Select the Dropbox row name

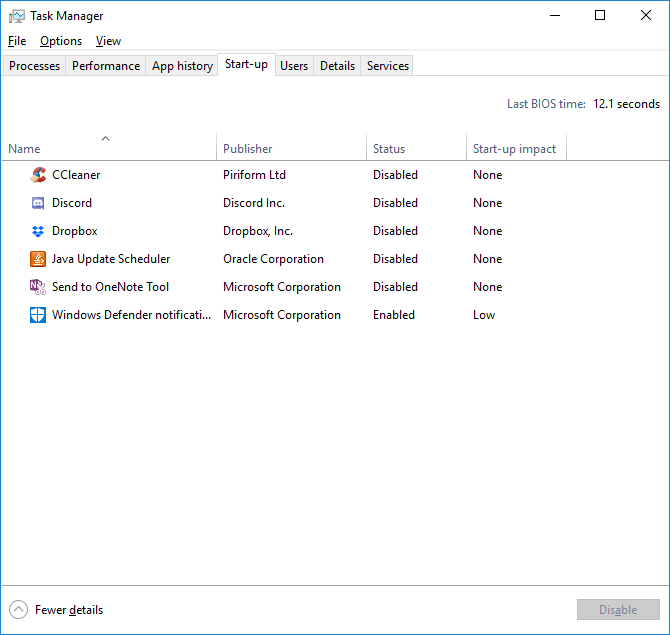point(75,231)
